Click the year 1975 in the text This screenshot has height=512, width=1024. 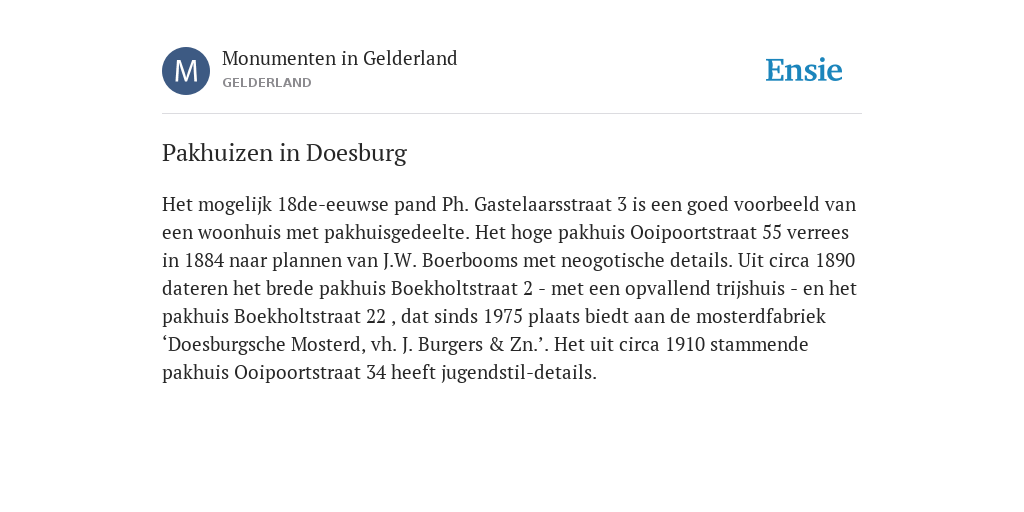pyautogui.click(x=503, y=317)
